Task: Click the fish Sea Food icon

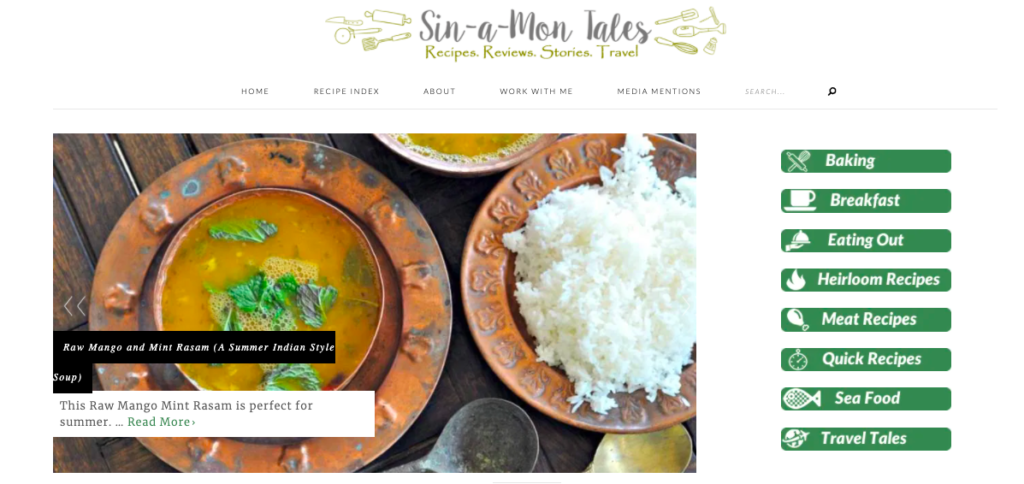Action: coord(801,398)
